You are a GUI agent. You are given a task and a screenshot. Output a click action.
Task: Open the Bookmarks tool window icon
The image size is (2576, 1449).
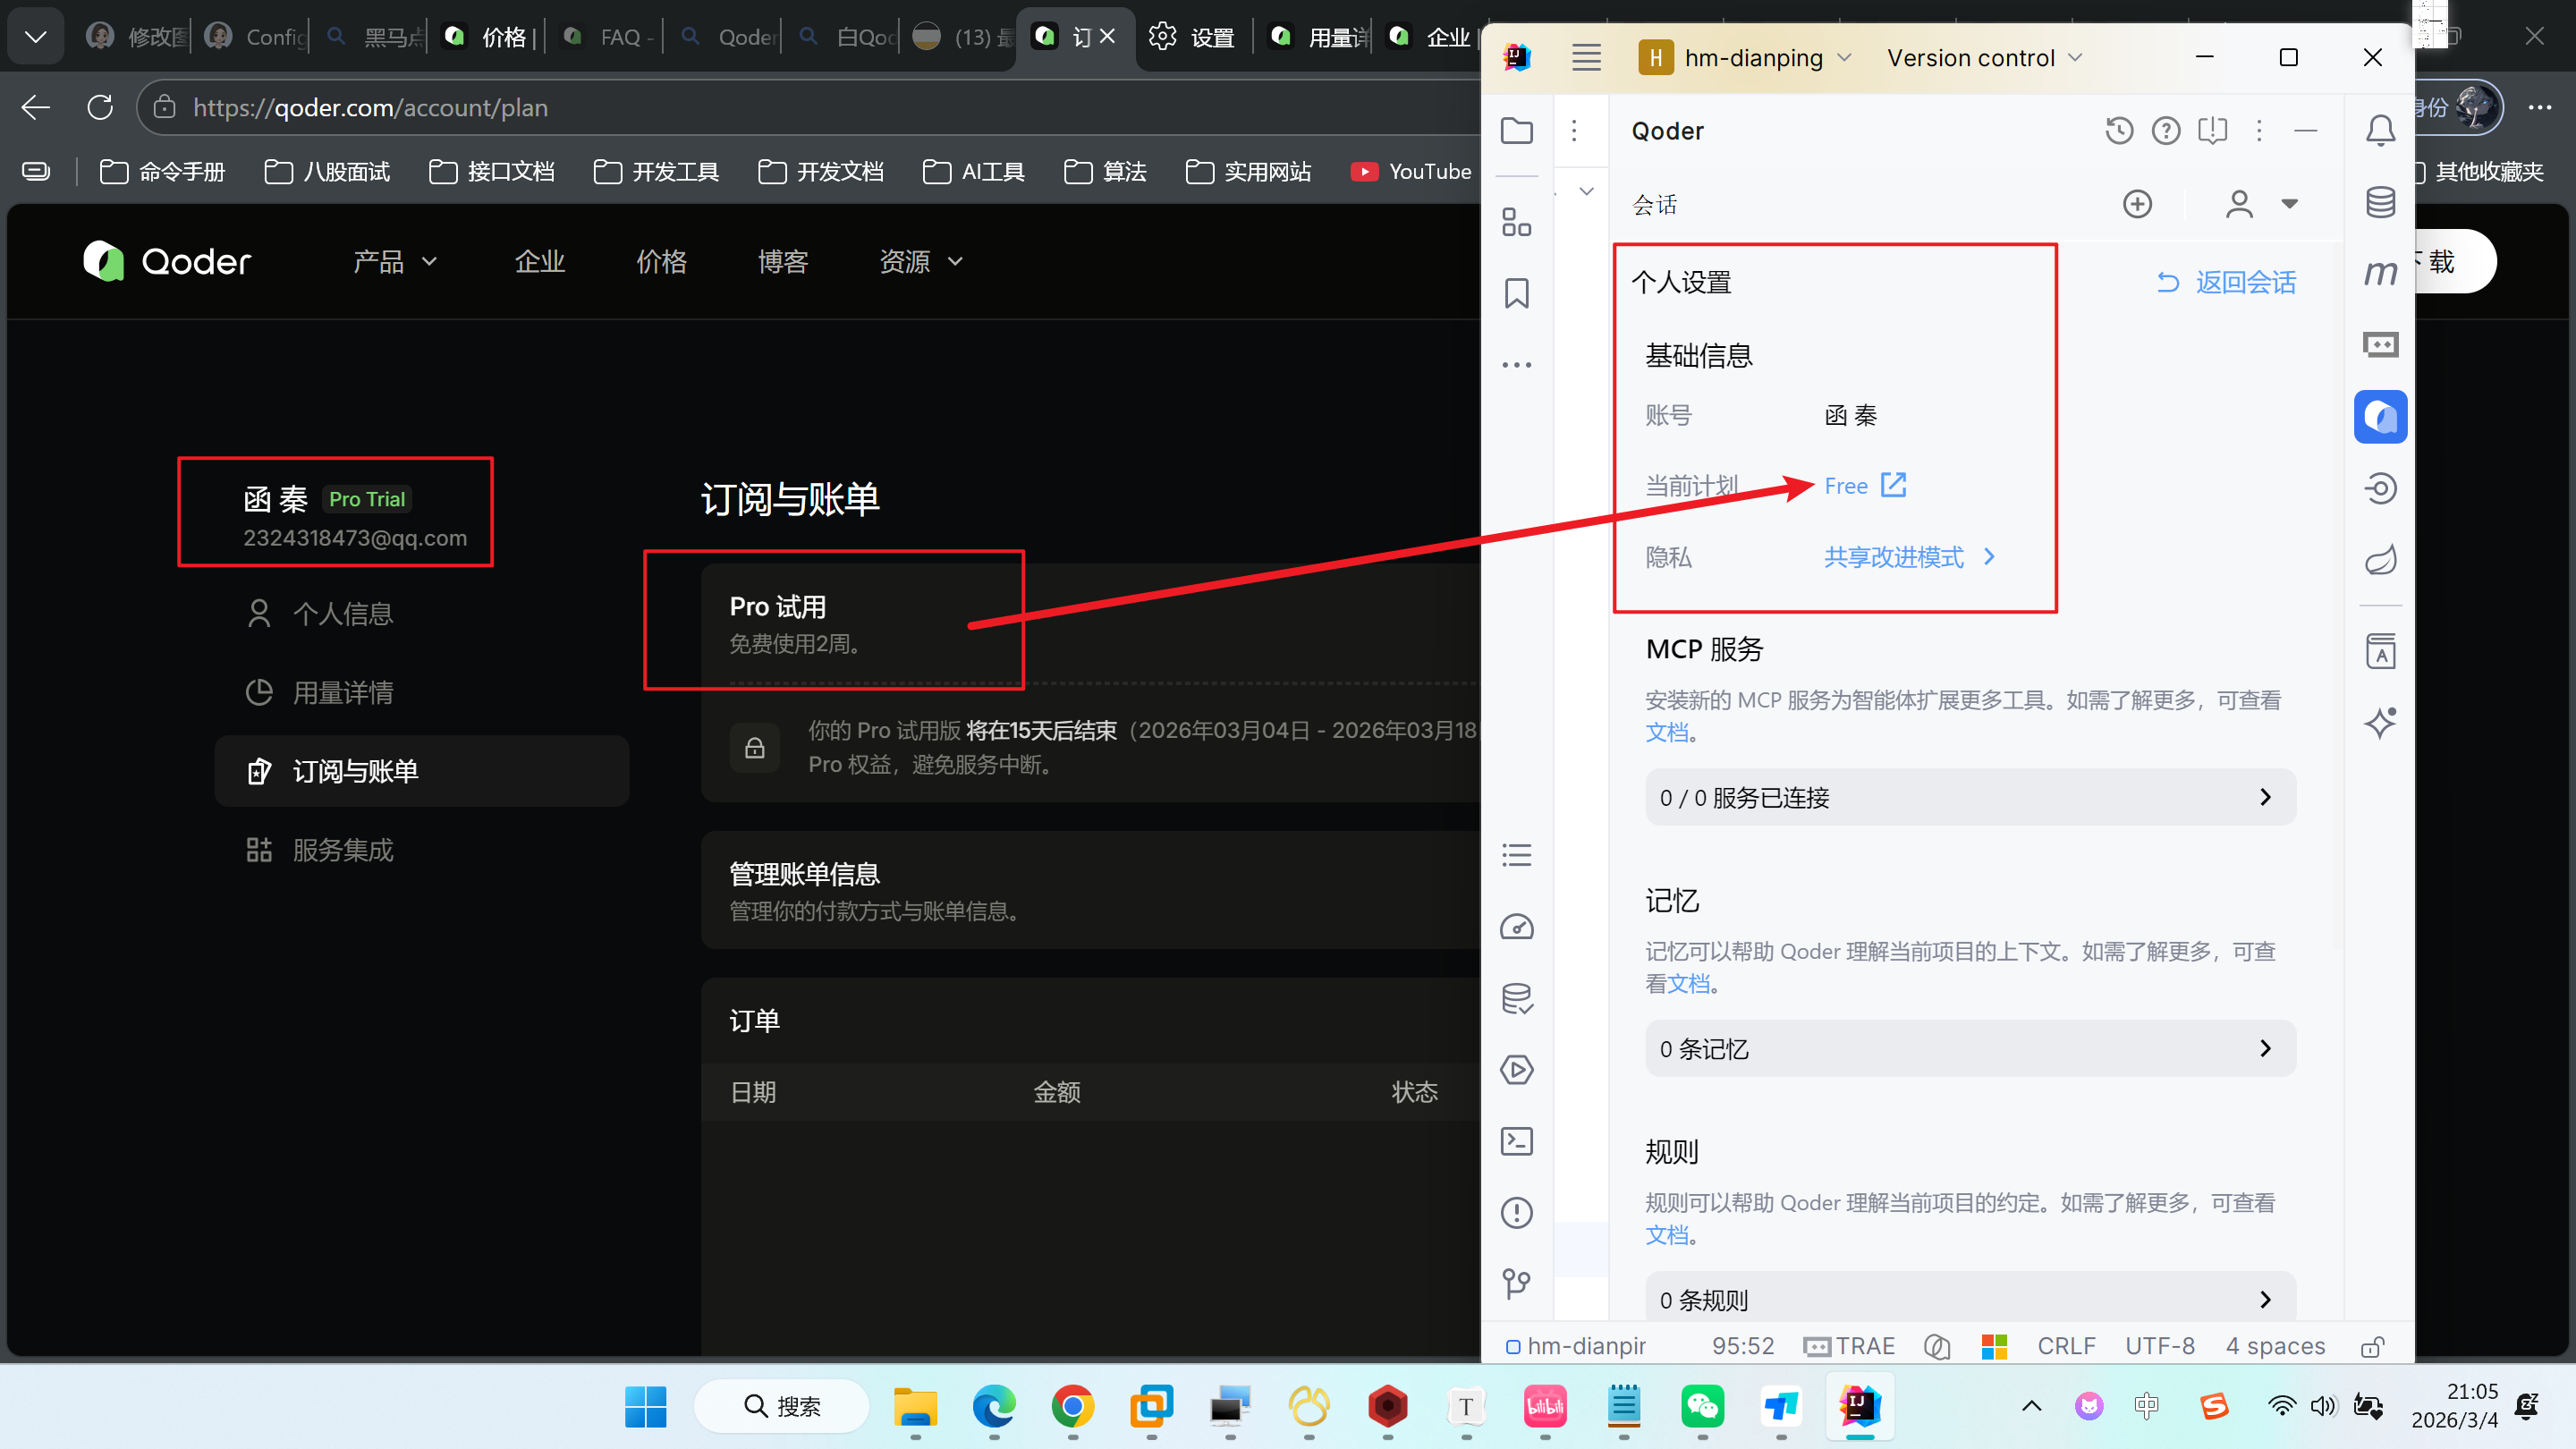click(x=1516, y=293)
